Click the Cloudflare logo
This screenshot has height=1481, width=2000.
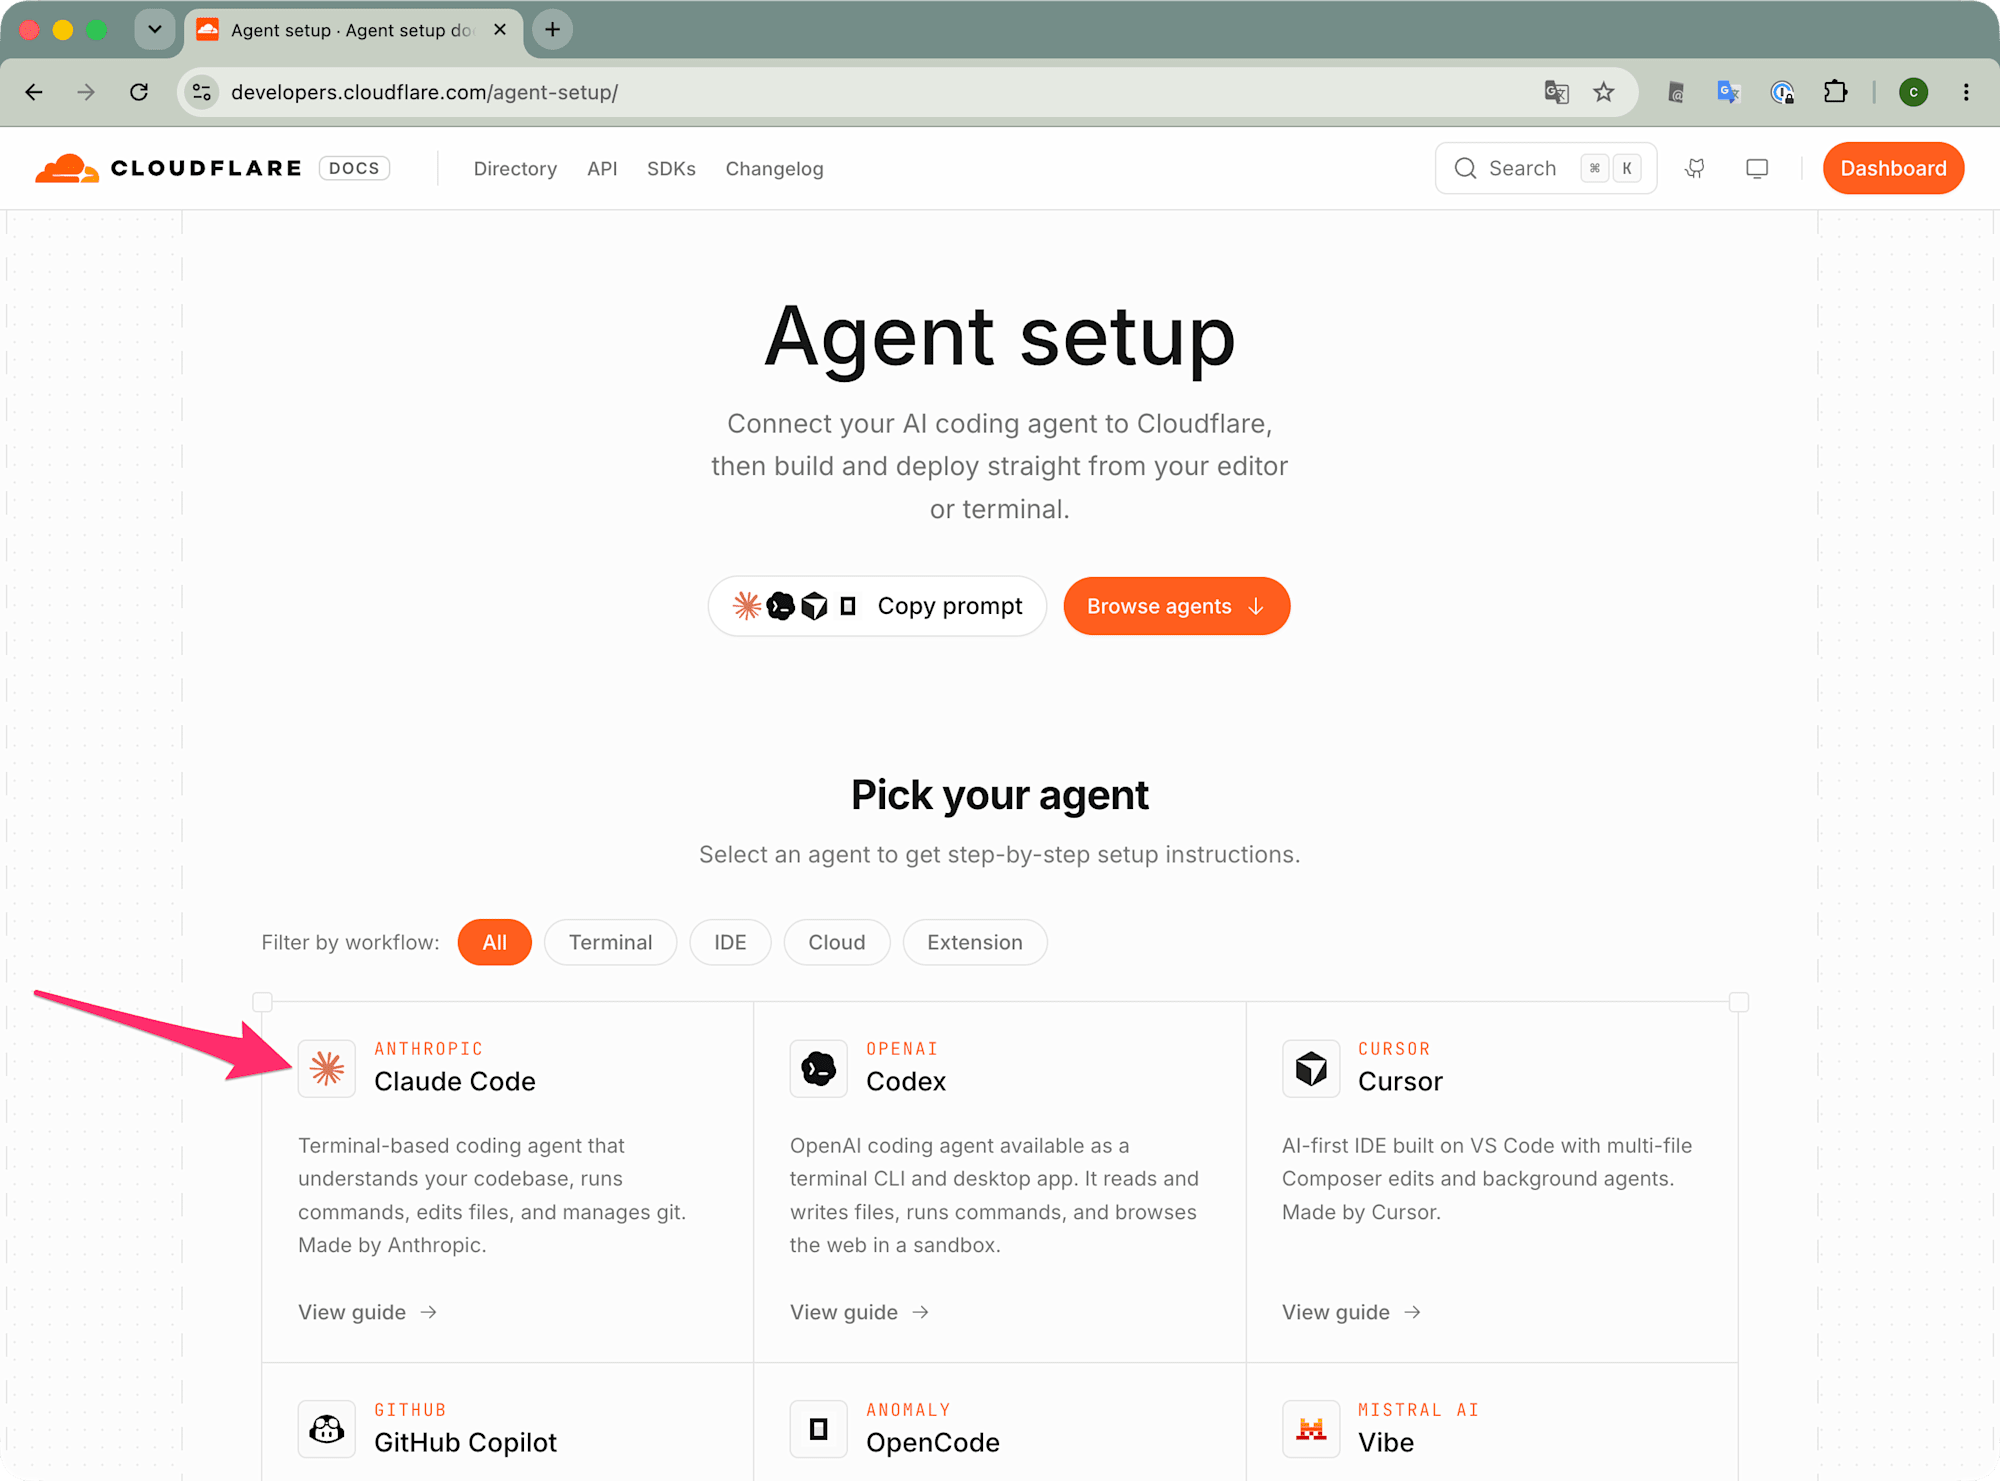pyautogui.click(x=168, y=168)
